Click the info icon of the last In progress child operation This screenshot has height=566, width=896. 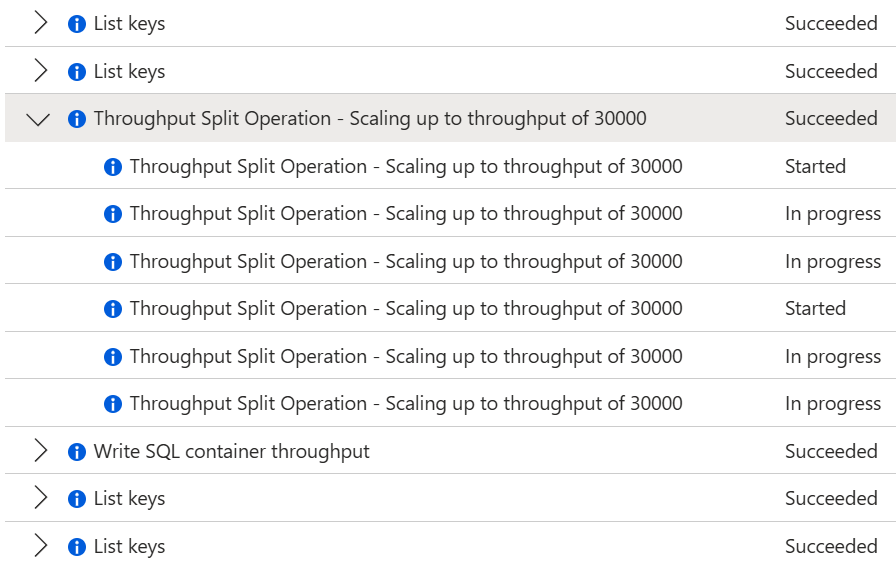click(112, 404)
